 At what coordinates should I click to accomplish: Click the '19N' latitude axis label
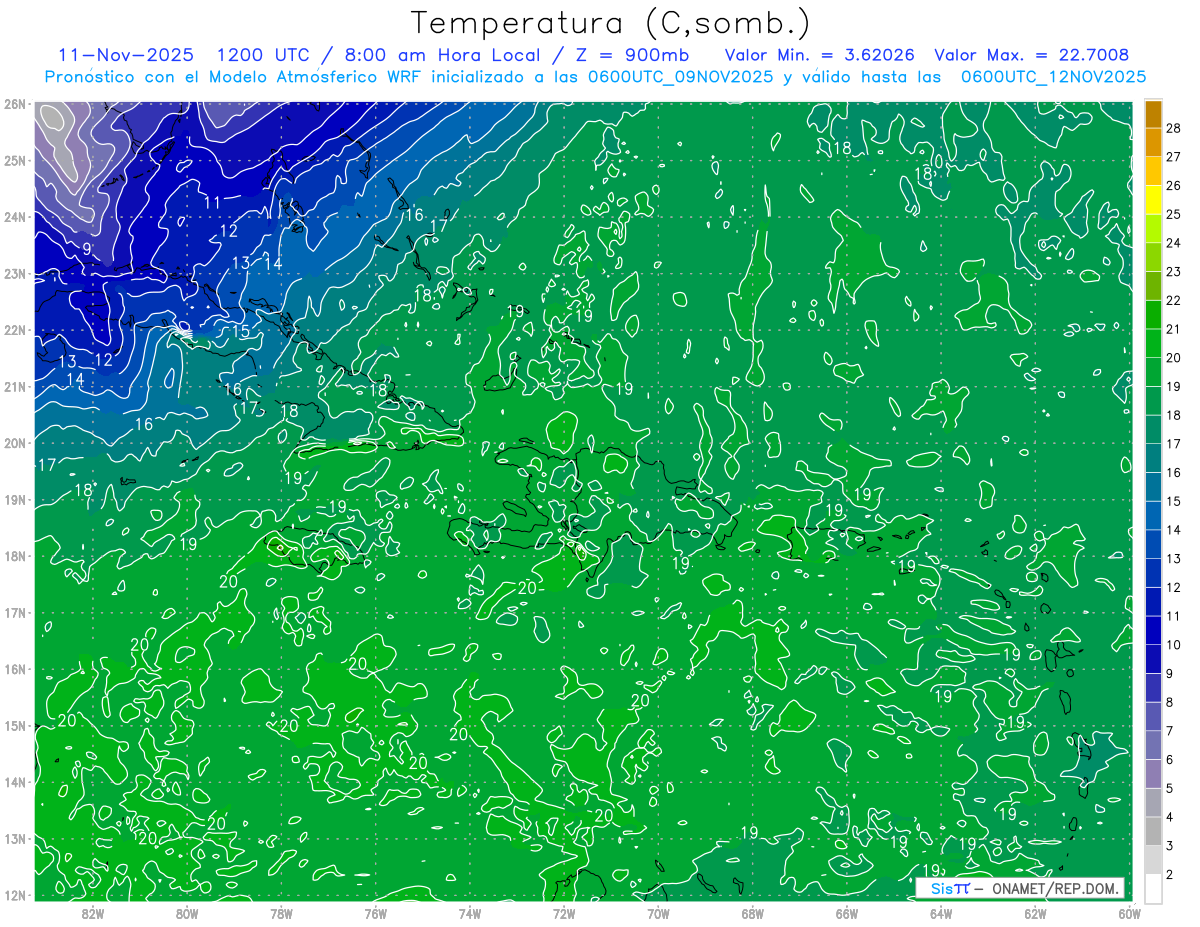[x=14, y=499]
